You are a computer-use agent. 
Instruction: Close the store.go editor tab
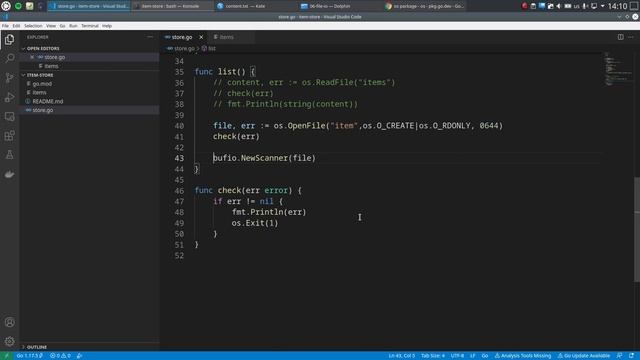point(201,37)
